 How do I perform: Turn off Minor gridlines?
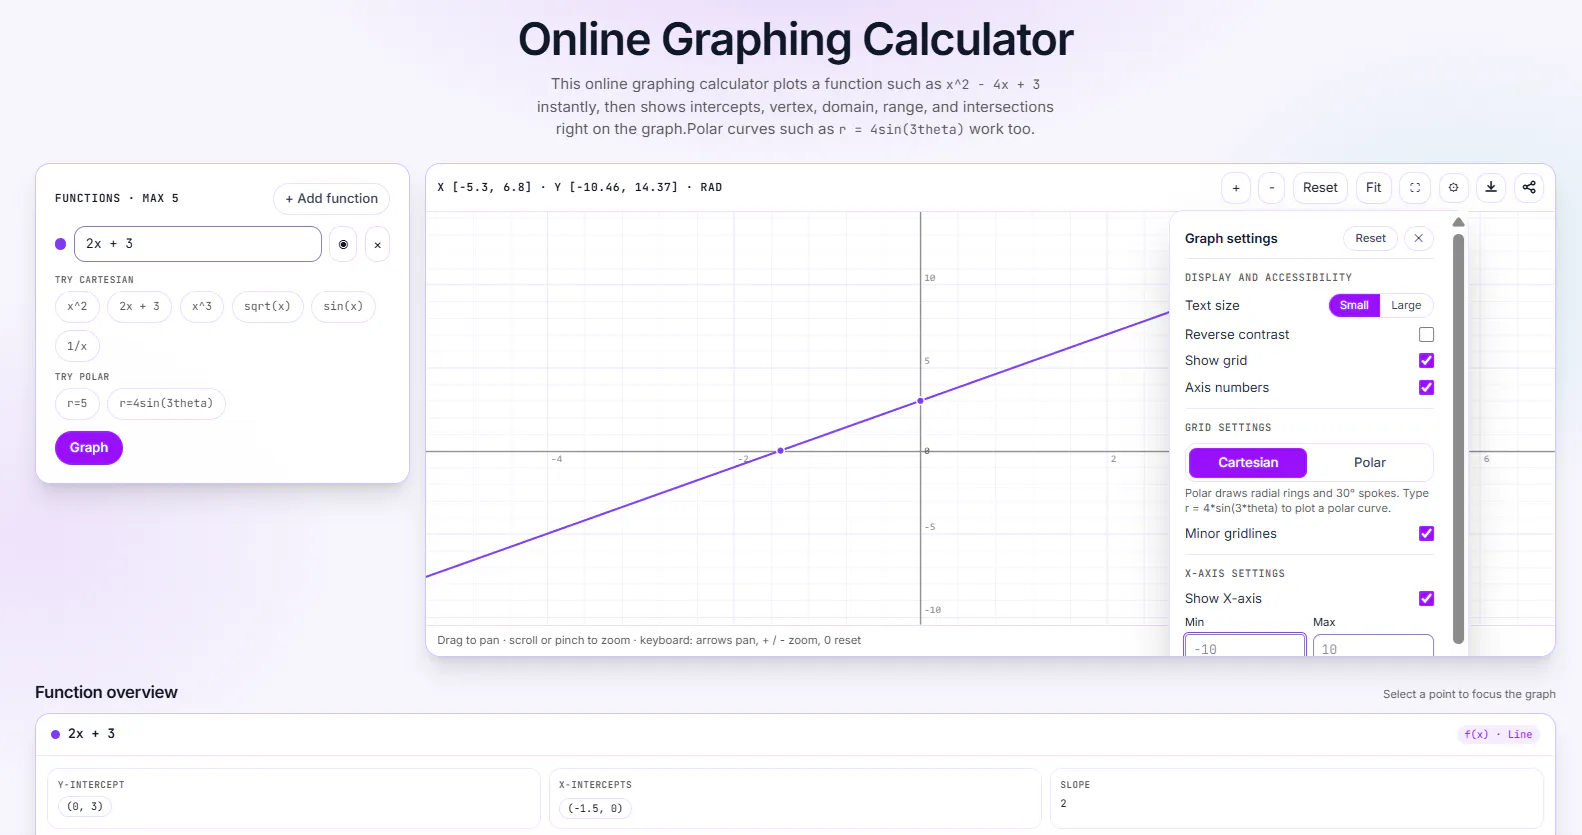tap(1426, 534)
